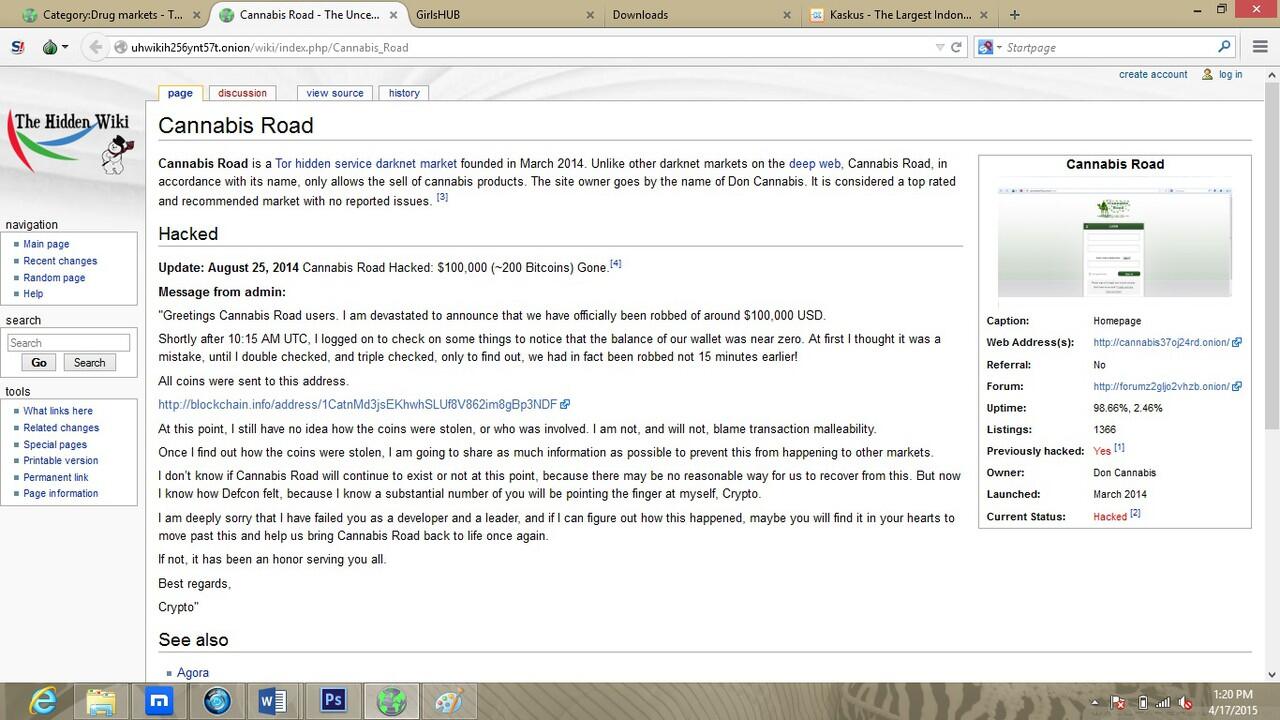Open Main page in navigation
1280x720 pixels.
[46, 244]
